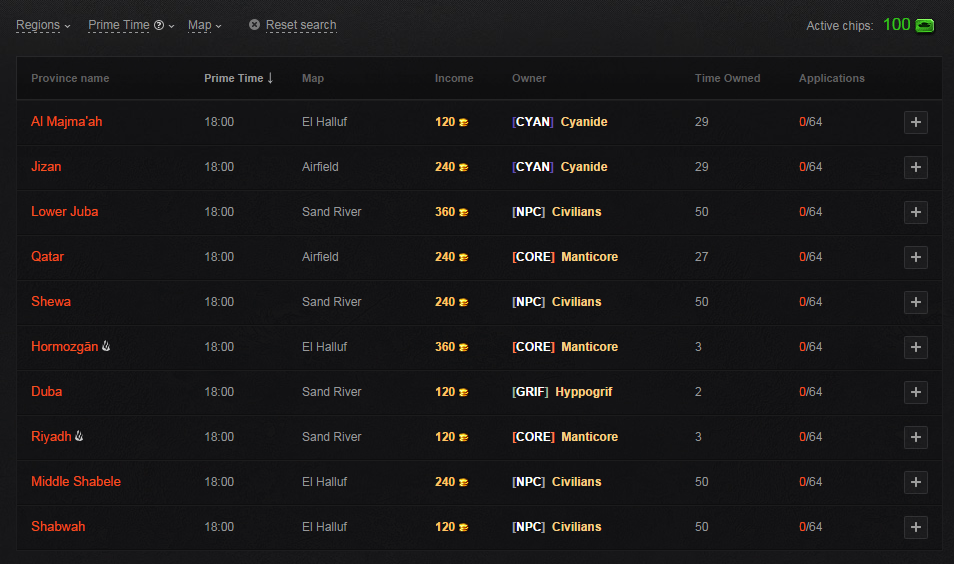The height and width of the screenshot is (564, 954).
Task: Click the Province name column header
Action: (x=70, y=78)
